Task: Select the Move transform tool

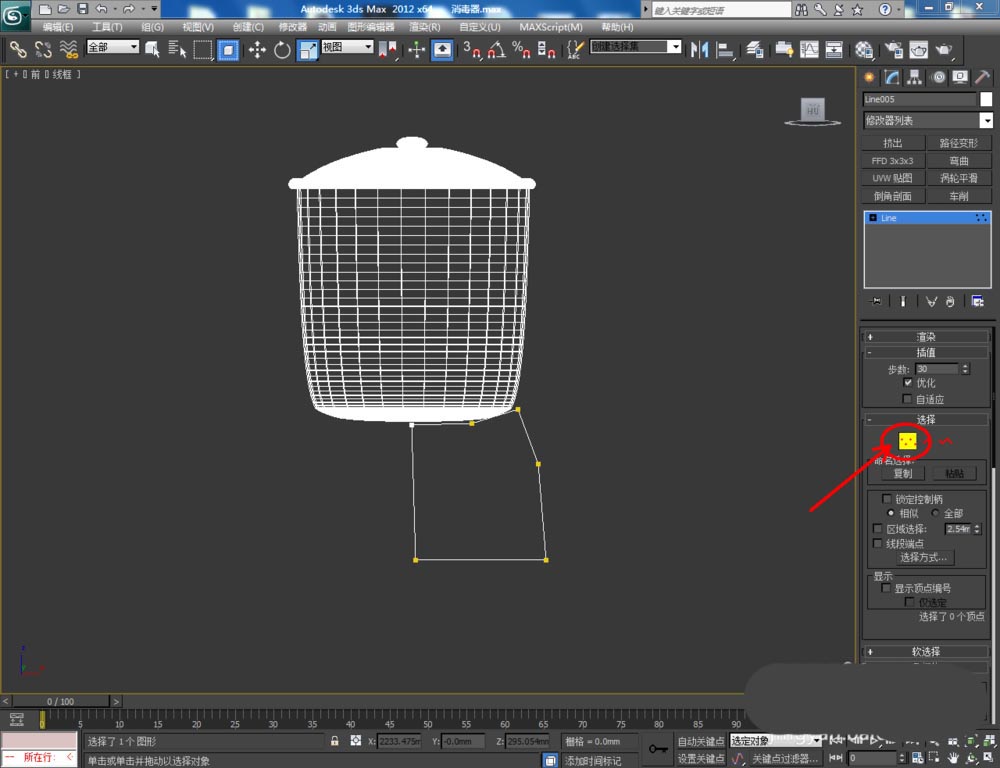Action: pos(257,49)
